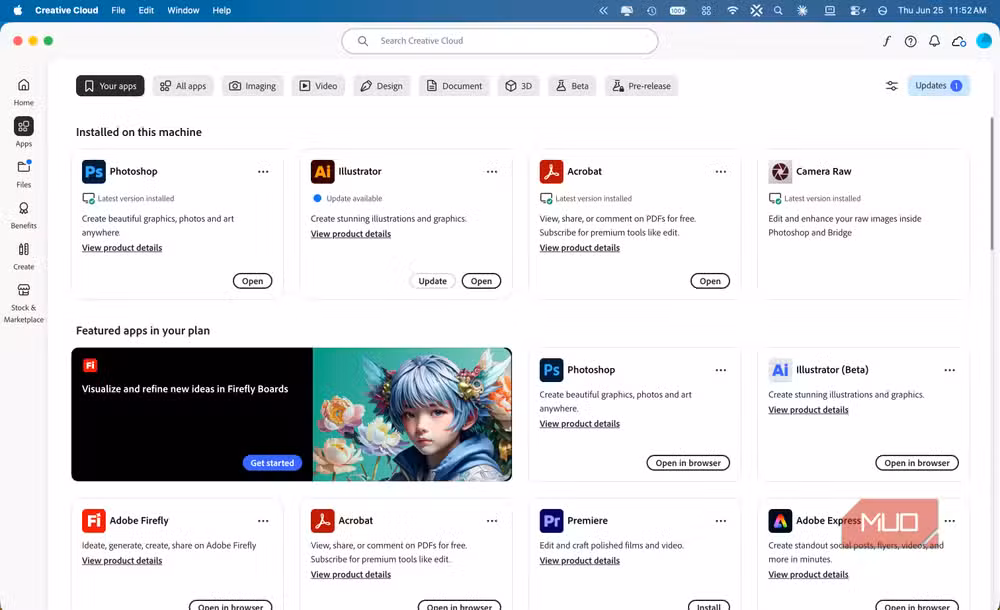Screen dimensions: 1000x610
Task: Click the Firefly Fi icon on the banner
Action: 90,366
